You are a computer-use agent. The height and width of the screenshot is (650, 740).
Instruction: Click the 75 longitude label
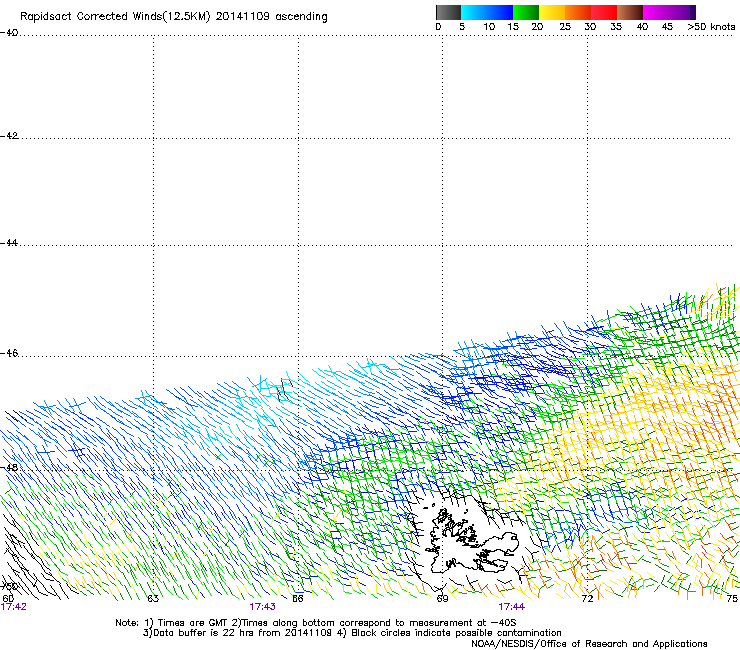coord(732,599)
